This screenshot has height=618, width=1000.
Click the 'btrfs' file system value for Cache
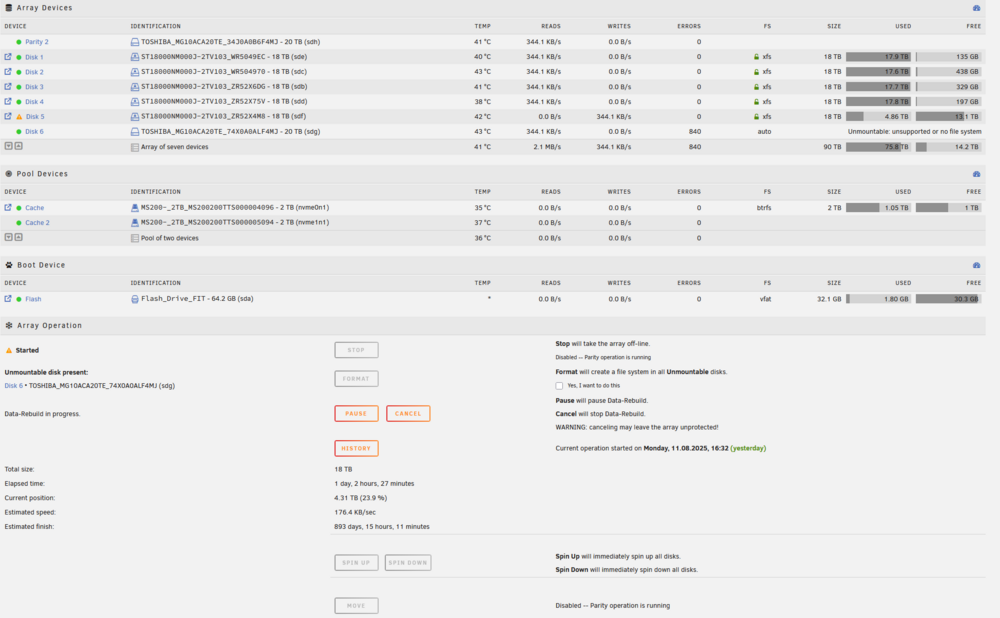point(764,208)
